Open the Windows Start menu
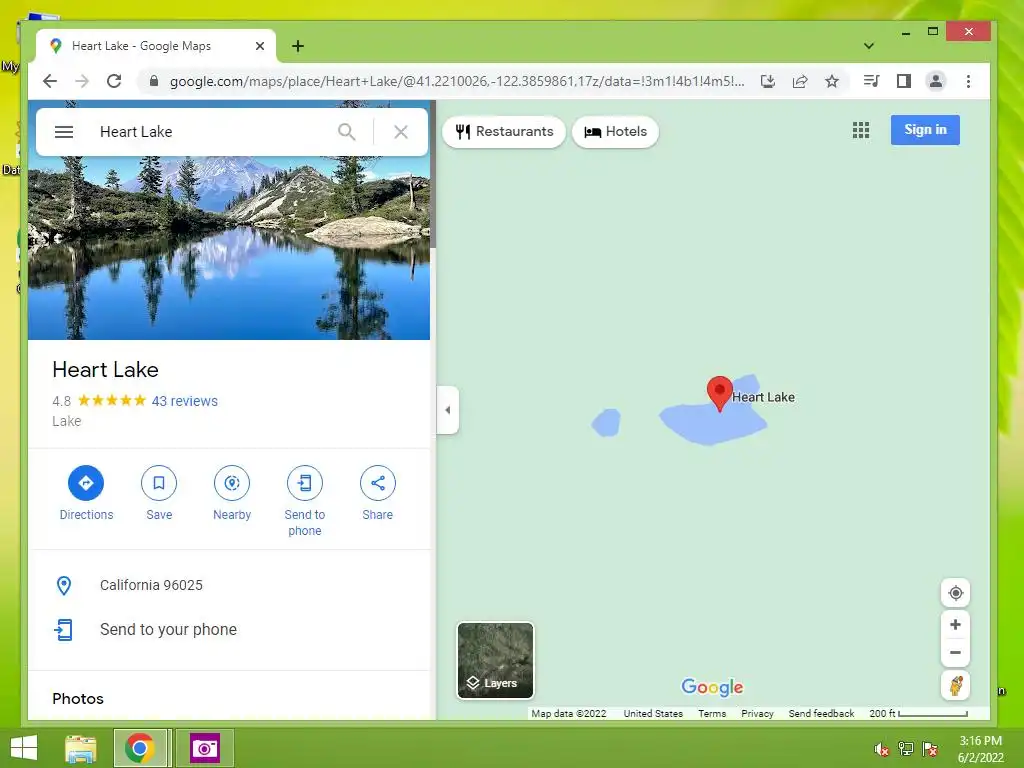The height and width of the screenshot is (768, 1024). (x=24, y=748)
